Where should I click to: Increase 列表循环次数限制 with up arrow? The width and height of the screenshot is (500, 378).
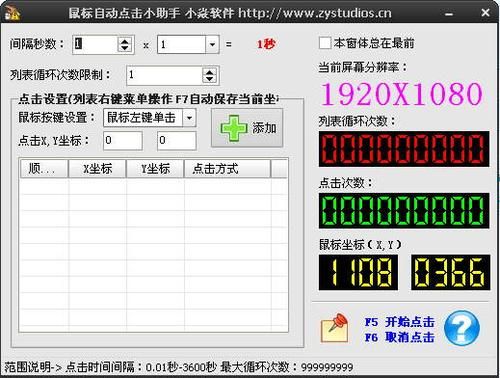coord(209,72)
